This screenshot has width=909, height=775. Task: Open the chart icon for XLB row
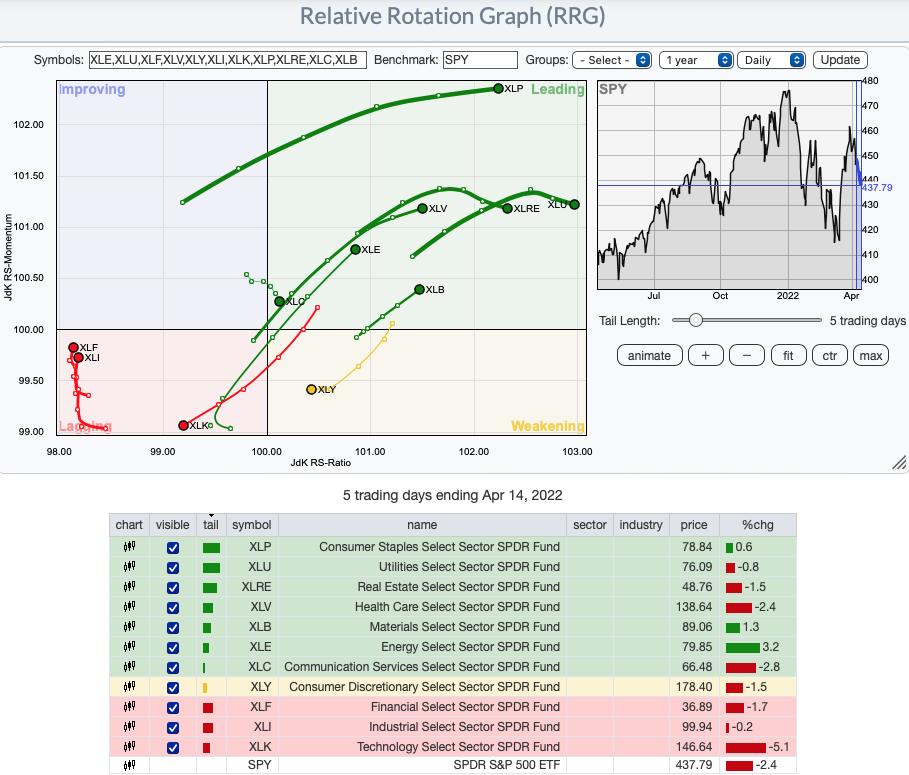pyautogui.click(x=129, y=627)
